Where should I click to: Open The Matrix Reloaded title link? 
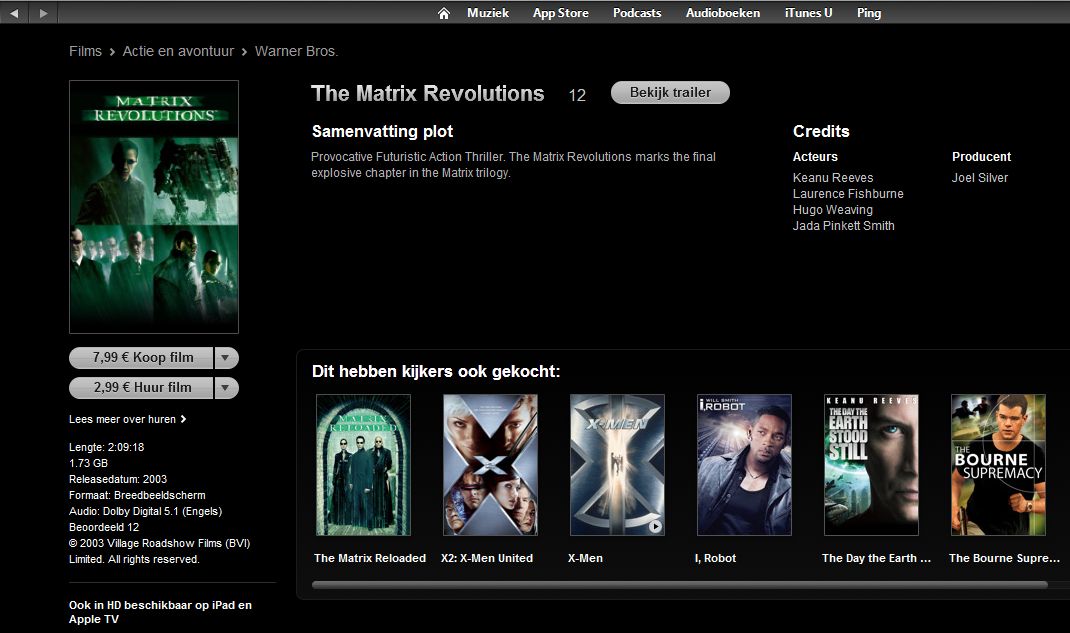[370, 558]
